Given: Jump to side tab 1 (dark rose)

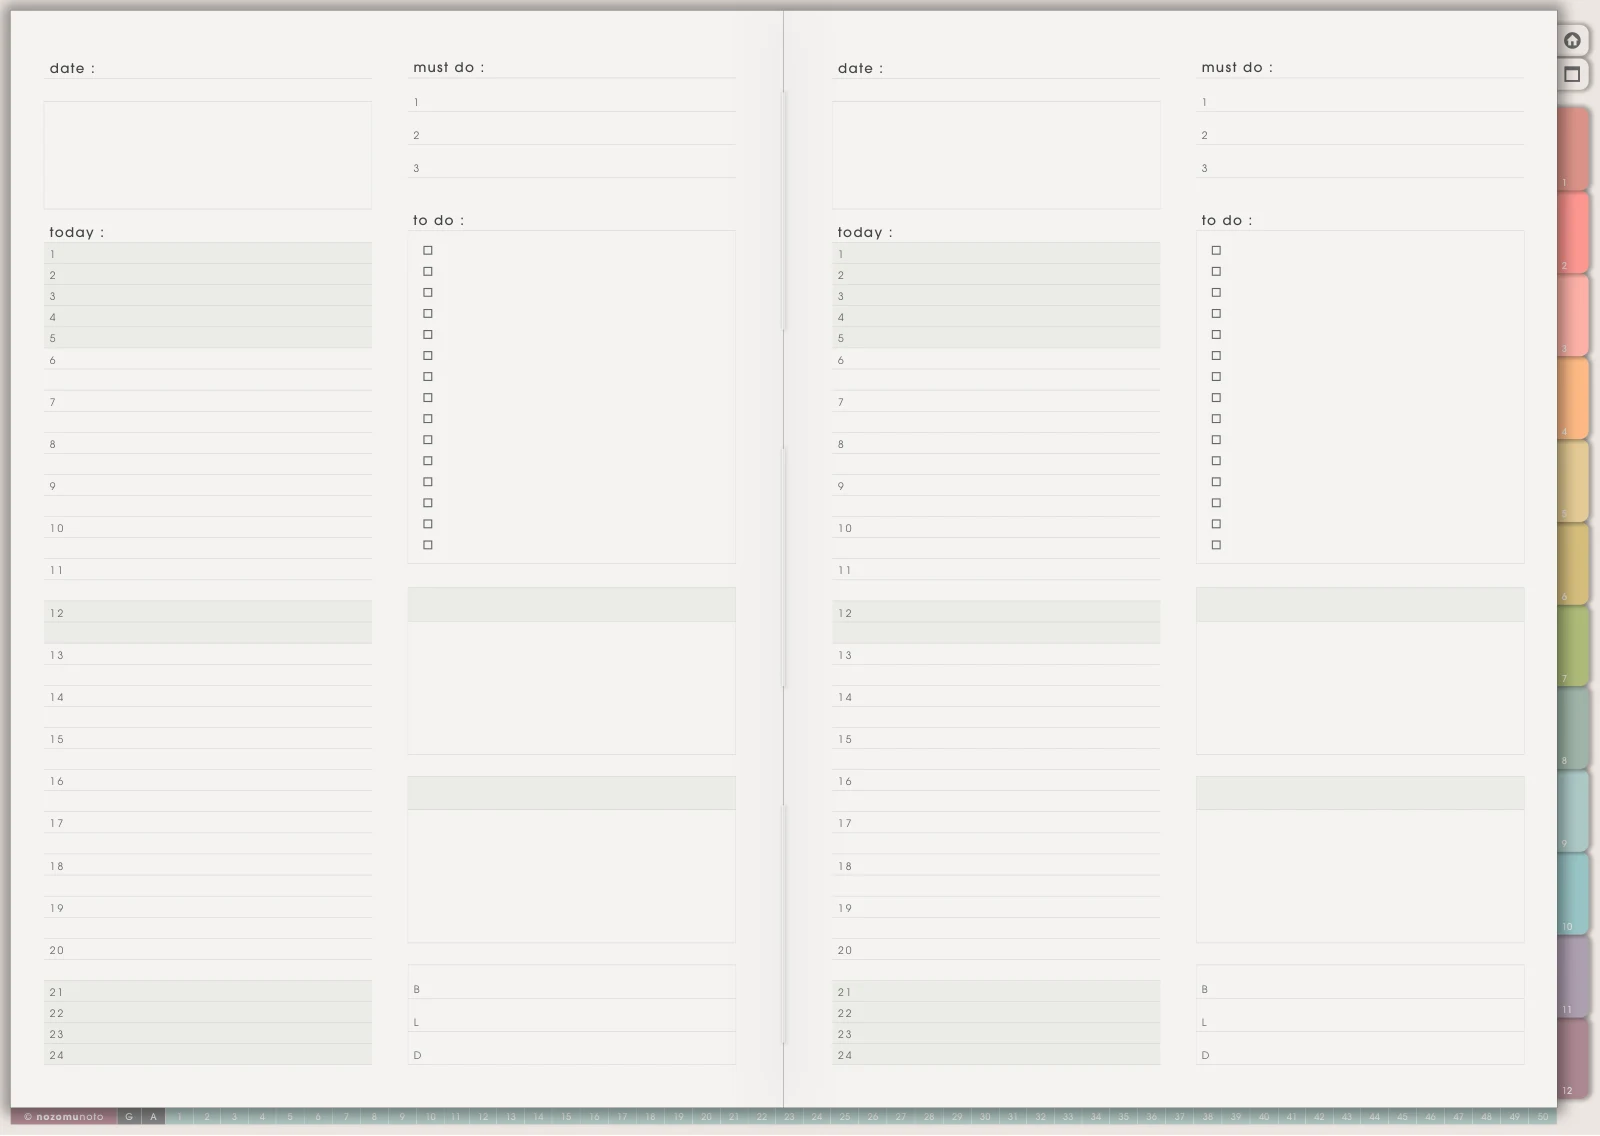Looking at the screenshot, I should [1572, 149].
